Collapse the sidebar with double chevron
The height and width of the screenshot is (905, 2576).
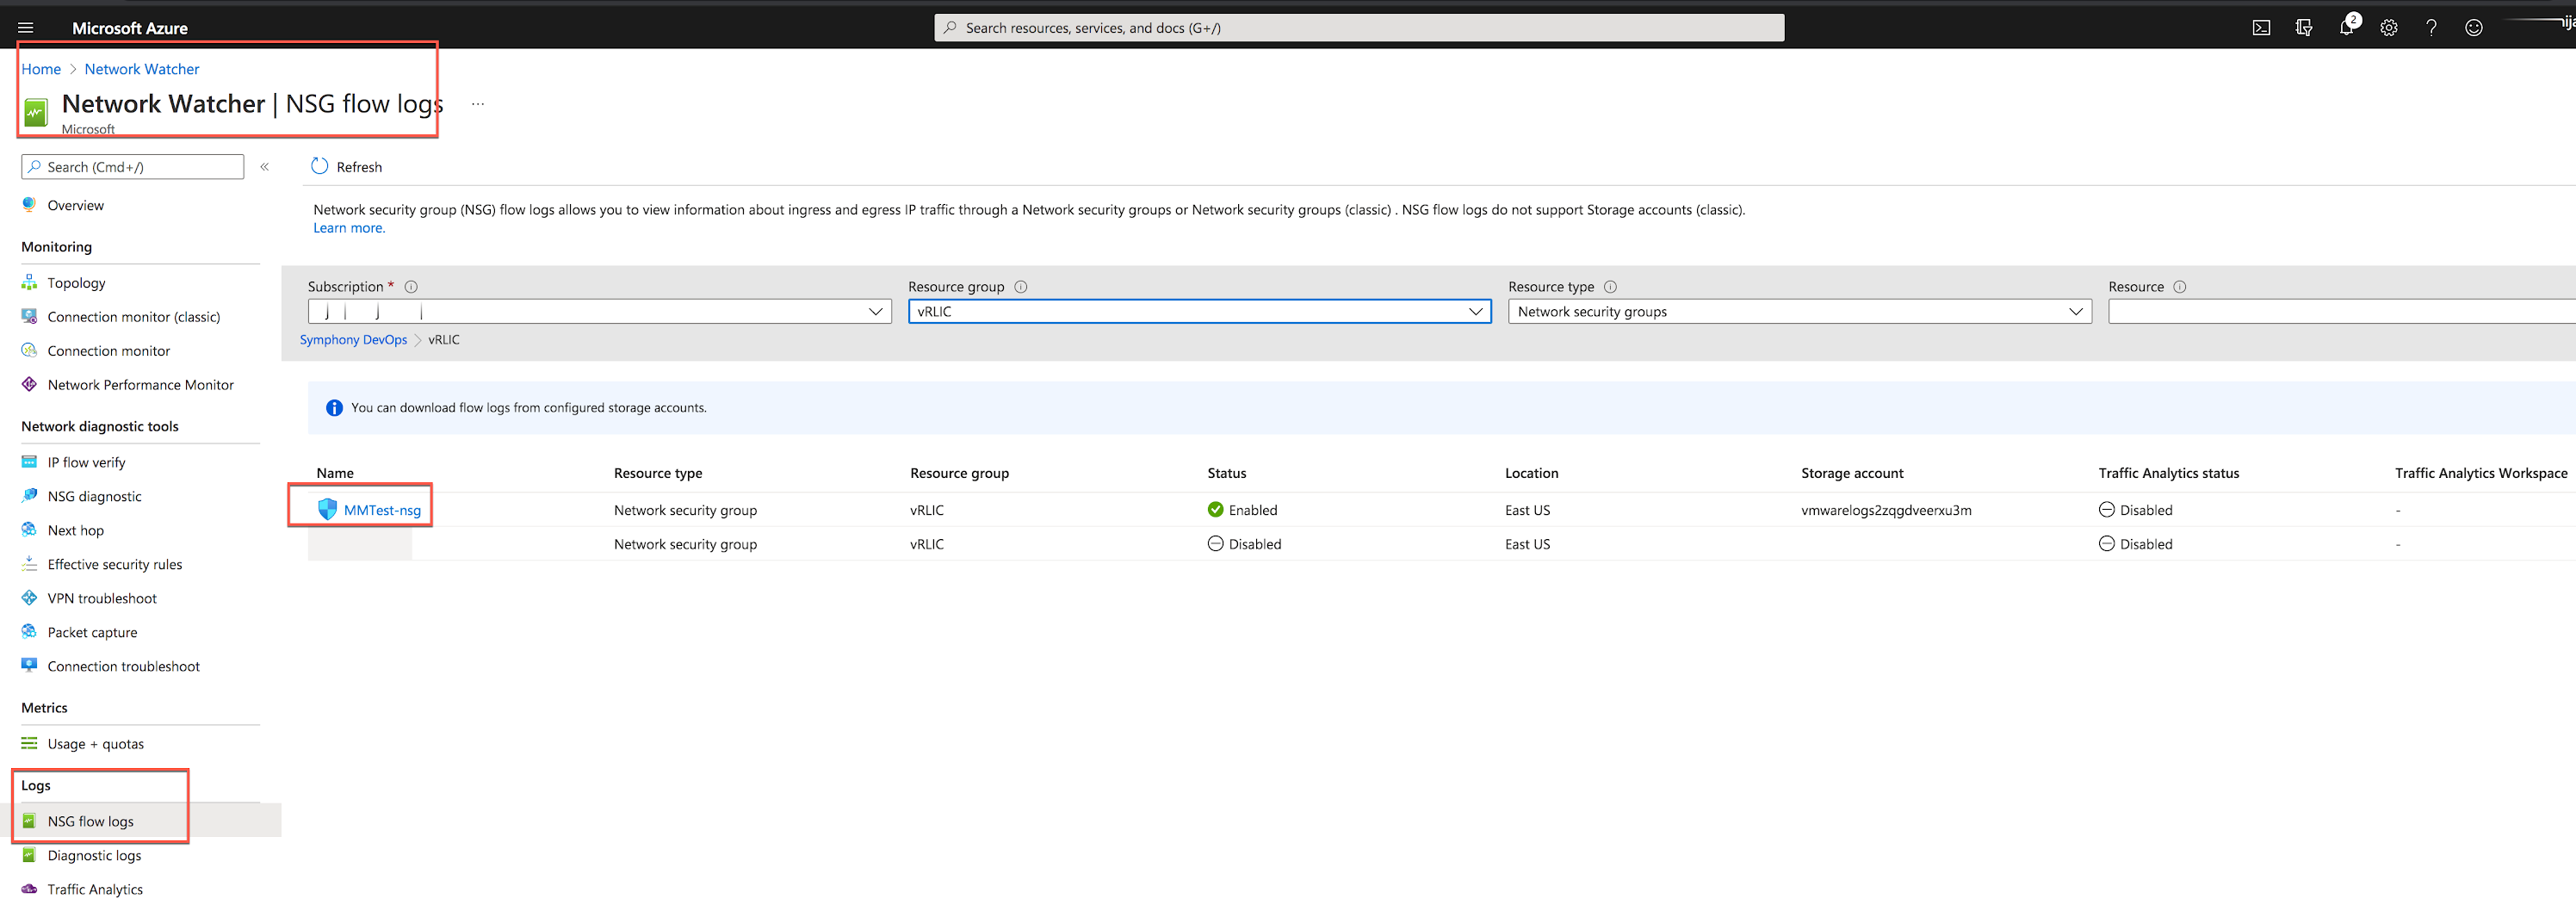click(x=265, y=167)
